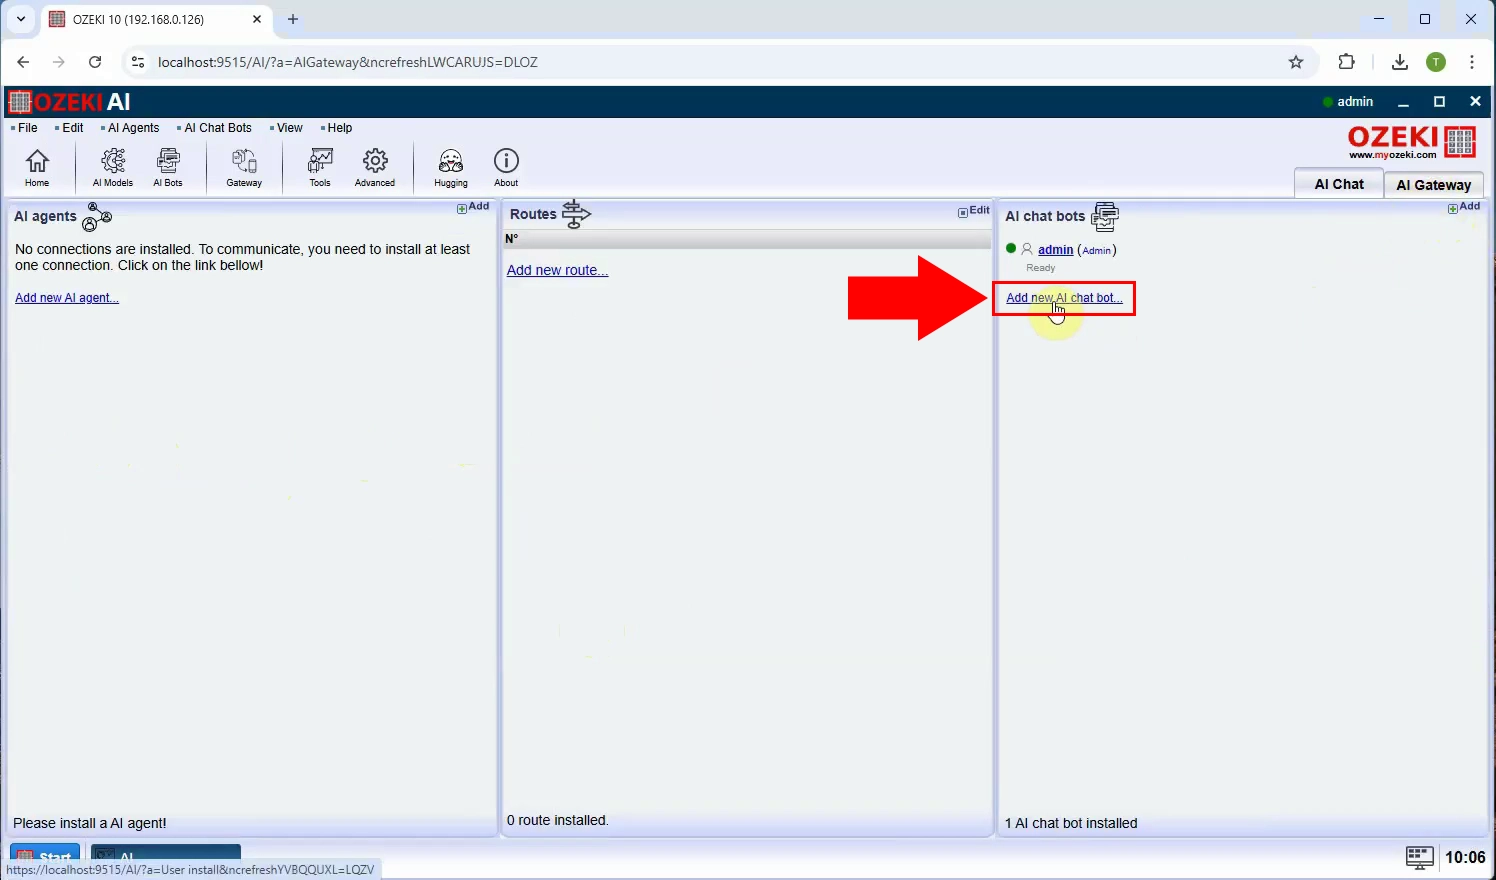Image resolution: width=1496 pixels, height=880 pixels.
Task: Open AI Models from the toolbar
Action: (113, 167)
